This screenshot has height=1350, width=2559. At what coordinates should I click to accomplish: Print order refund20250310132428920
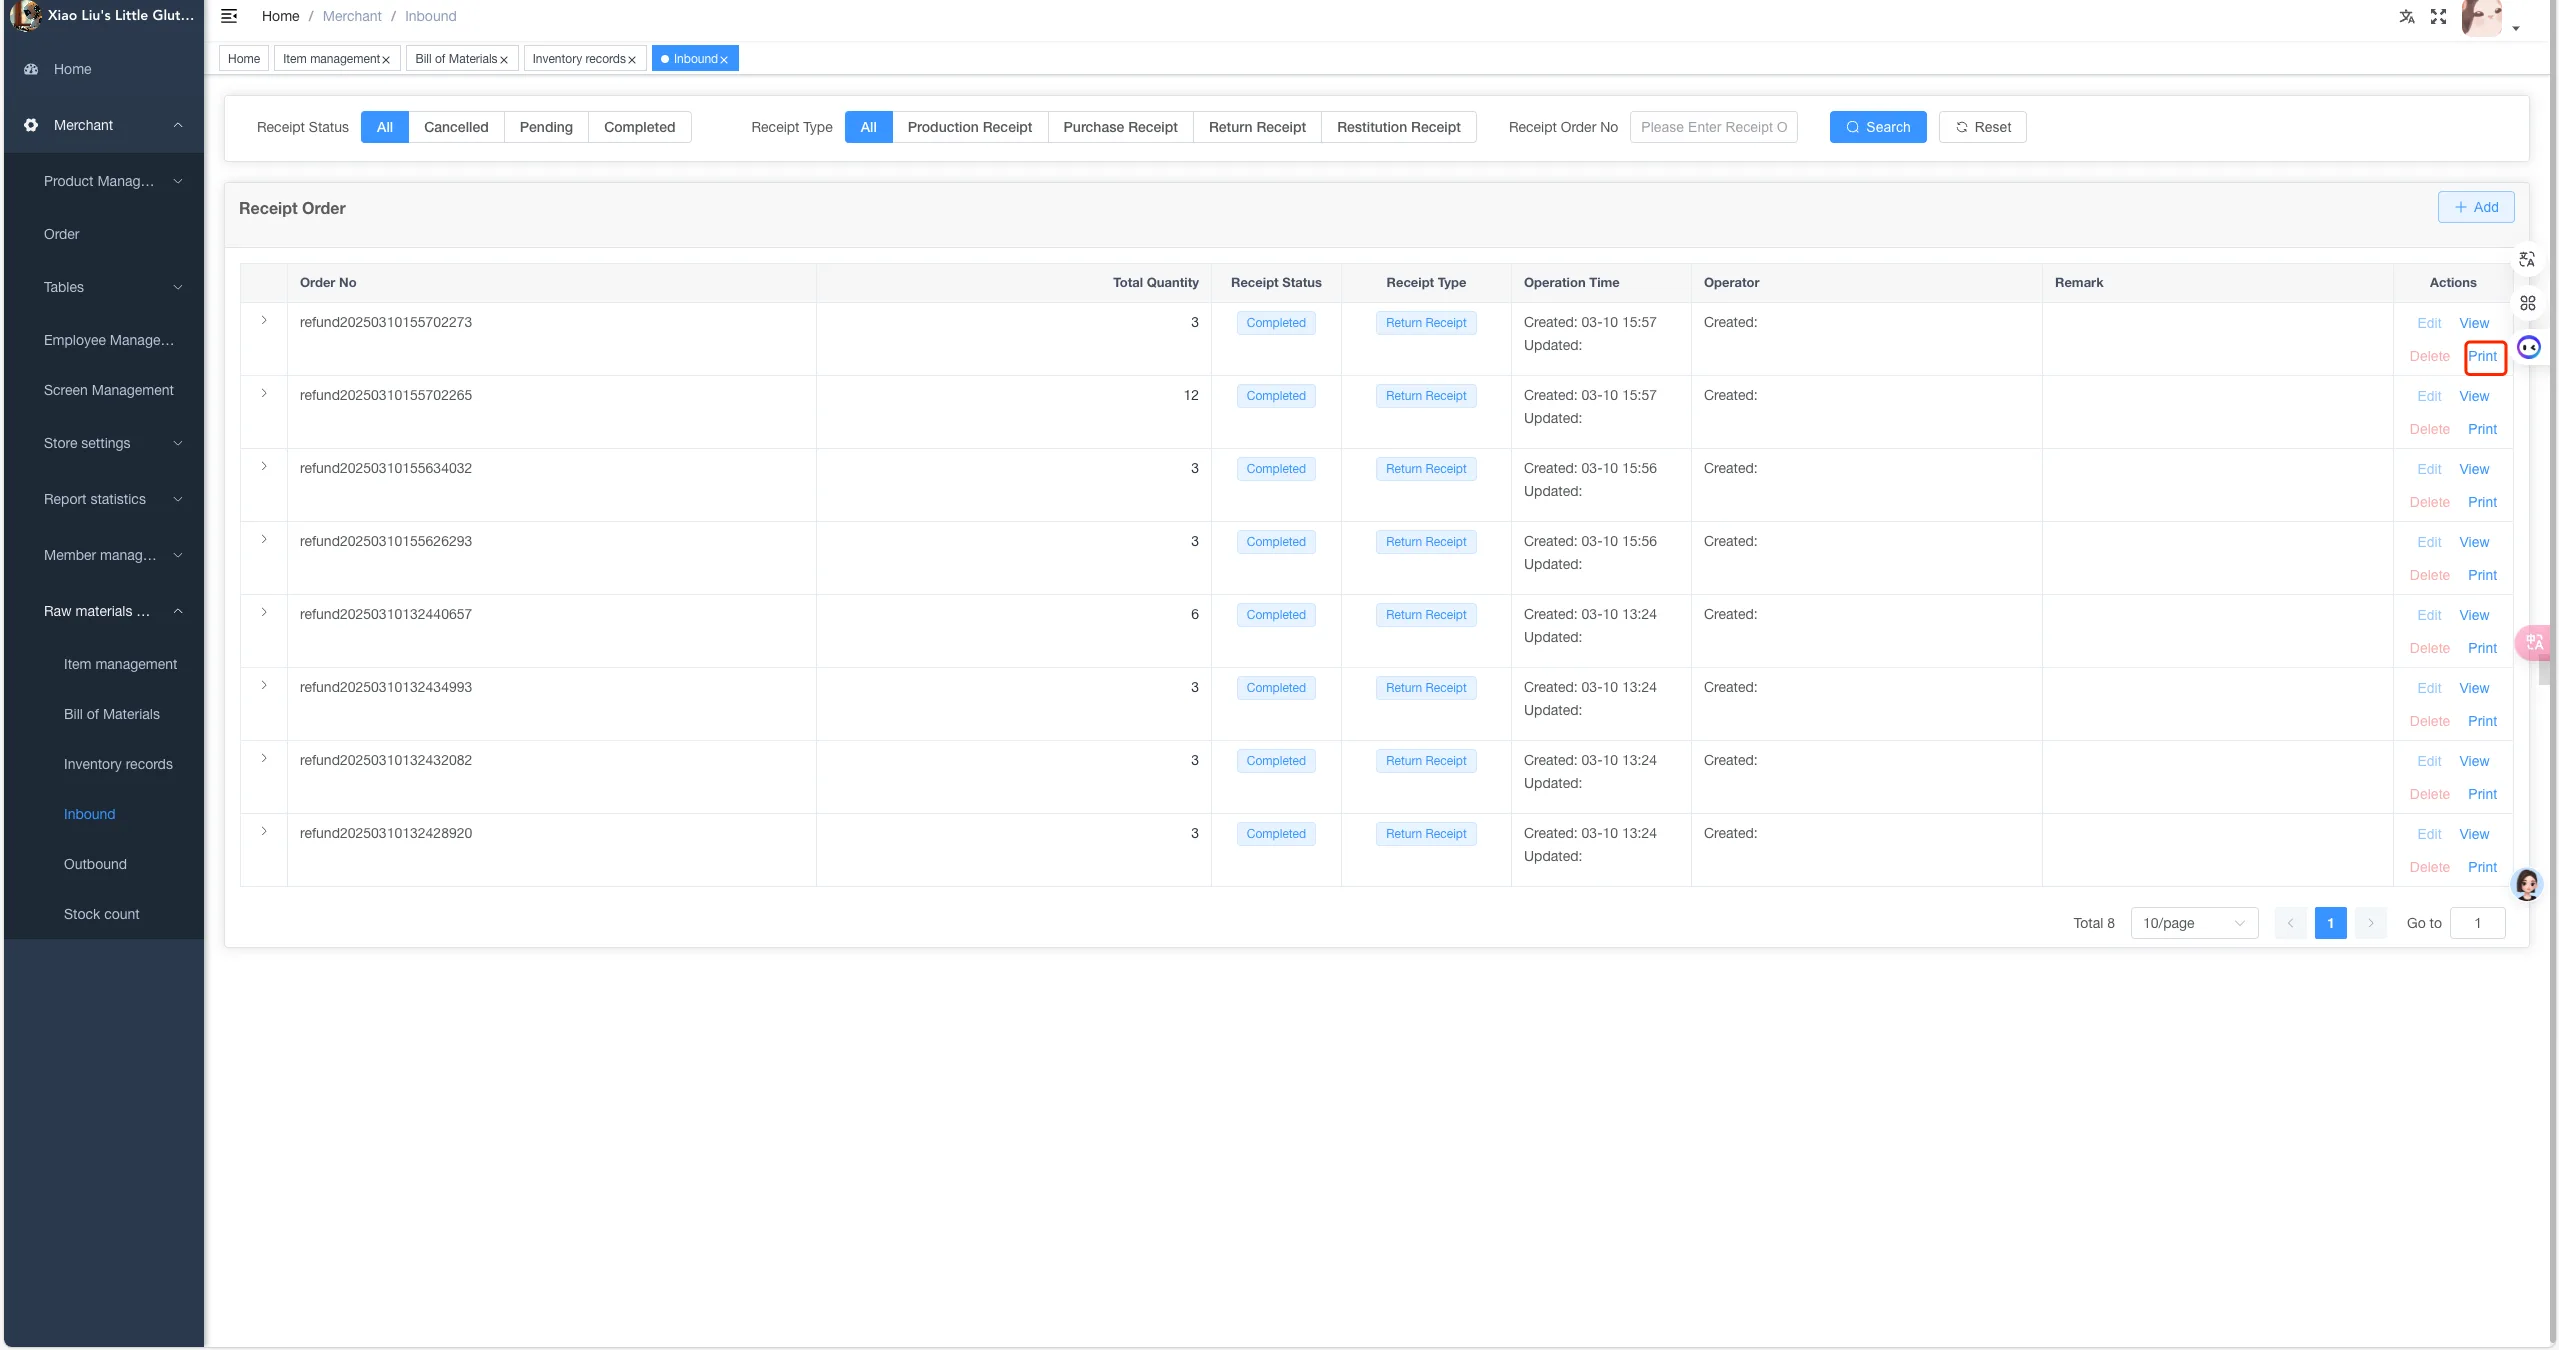(2482, 867)
